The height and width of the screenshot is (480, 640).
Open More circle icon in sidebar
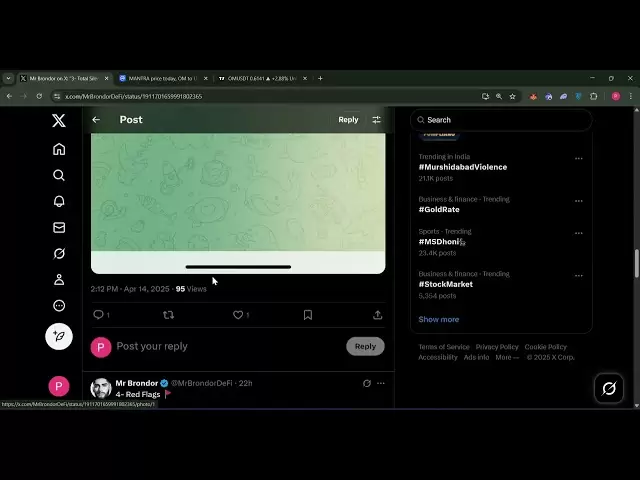point(59,306)
